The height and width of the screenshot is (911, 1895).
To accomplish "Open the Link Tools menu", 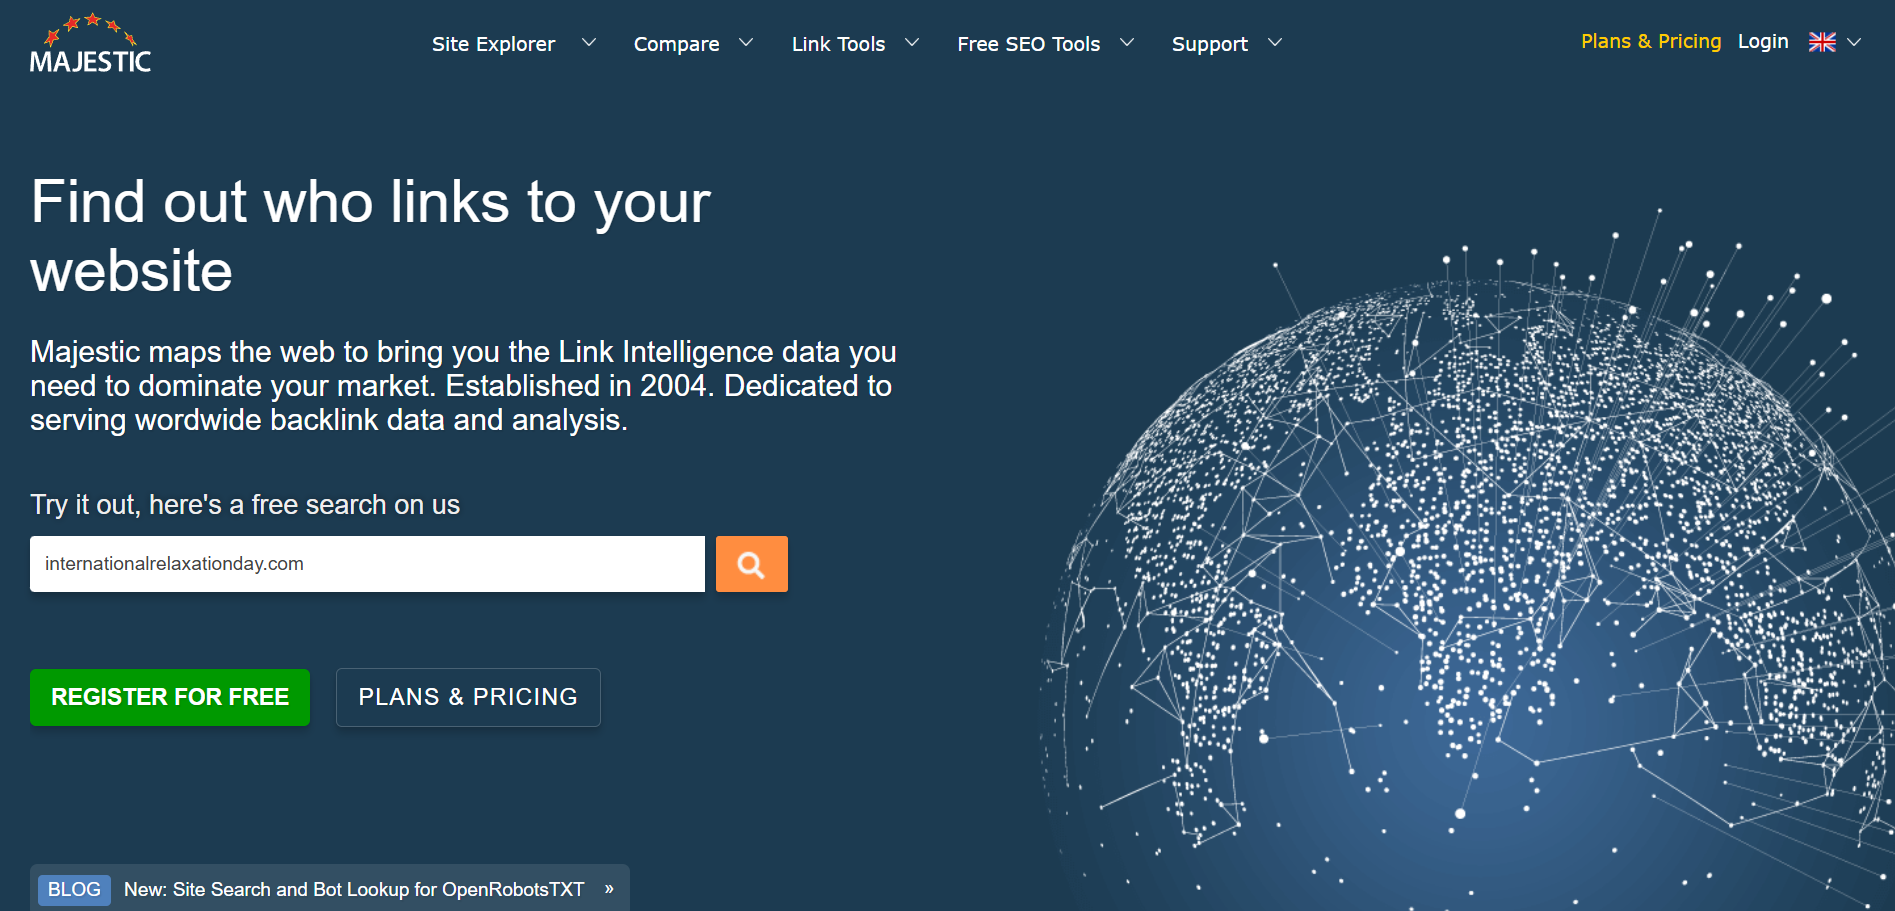I will (838, 44).
